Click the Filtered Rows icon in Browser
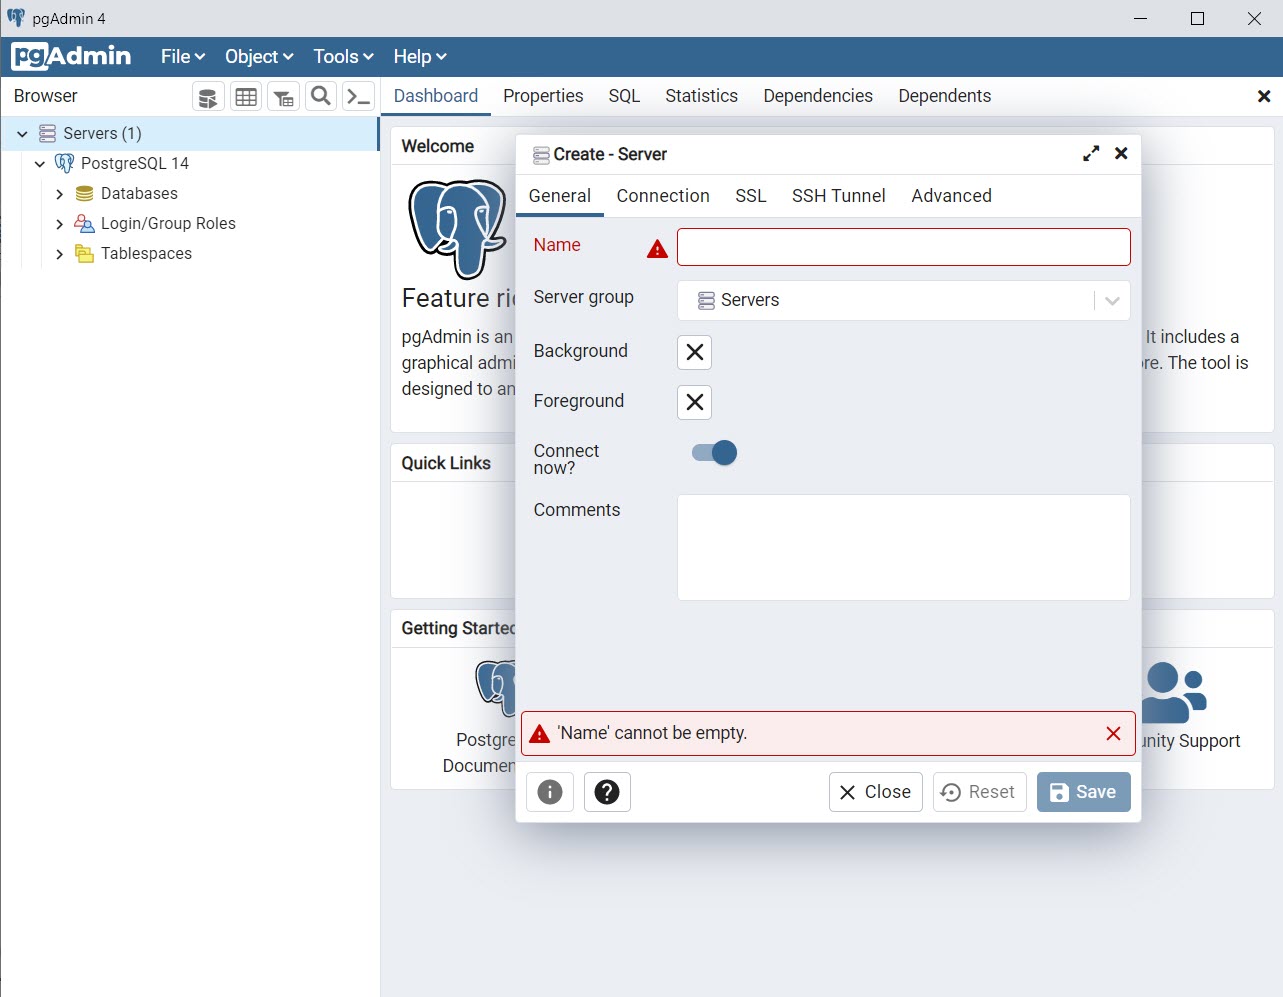The width and height of the screenshot is (1283, 997). coord(284,97)
